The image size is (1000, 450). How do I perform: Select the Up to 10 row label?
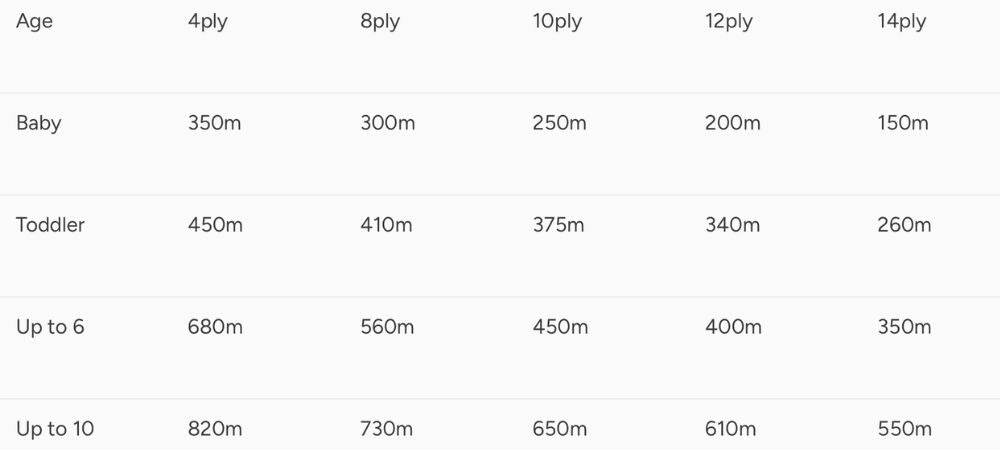(55, 429)
